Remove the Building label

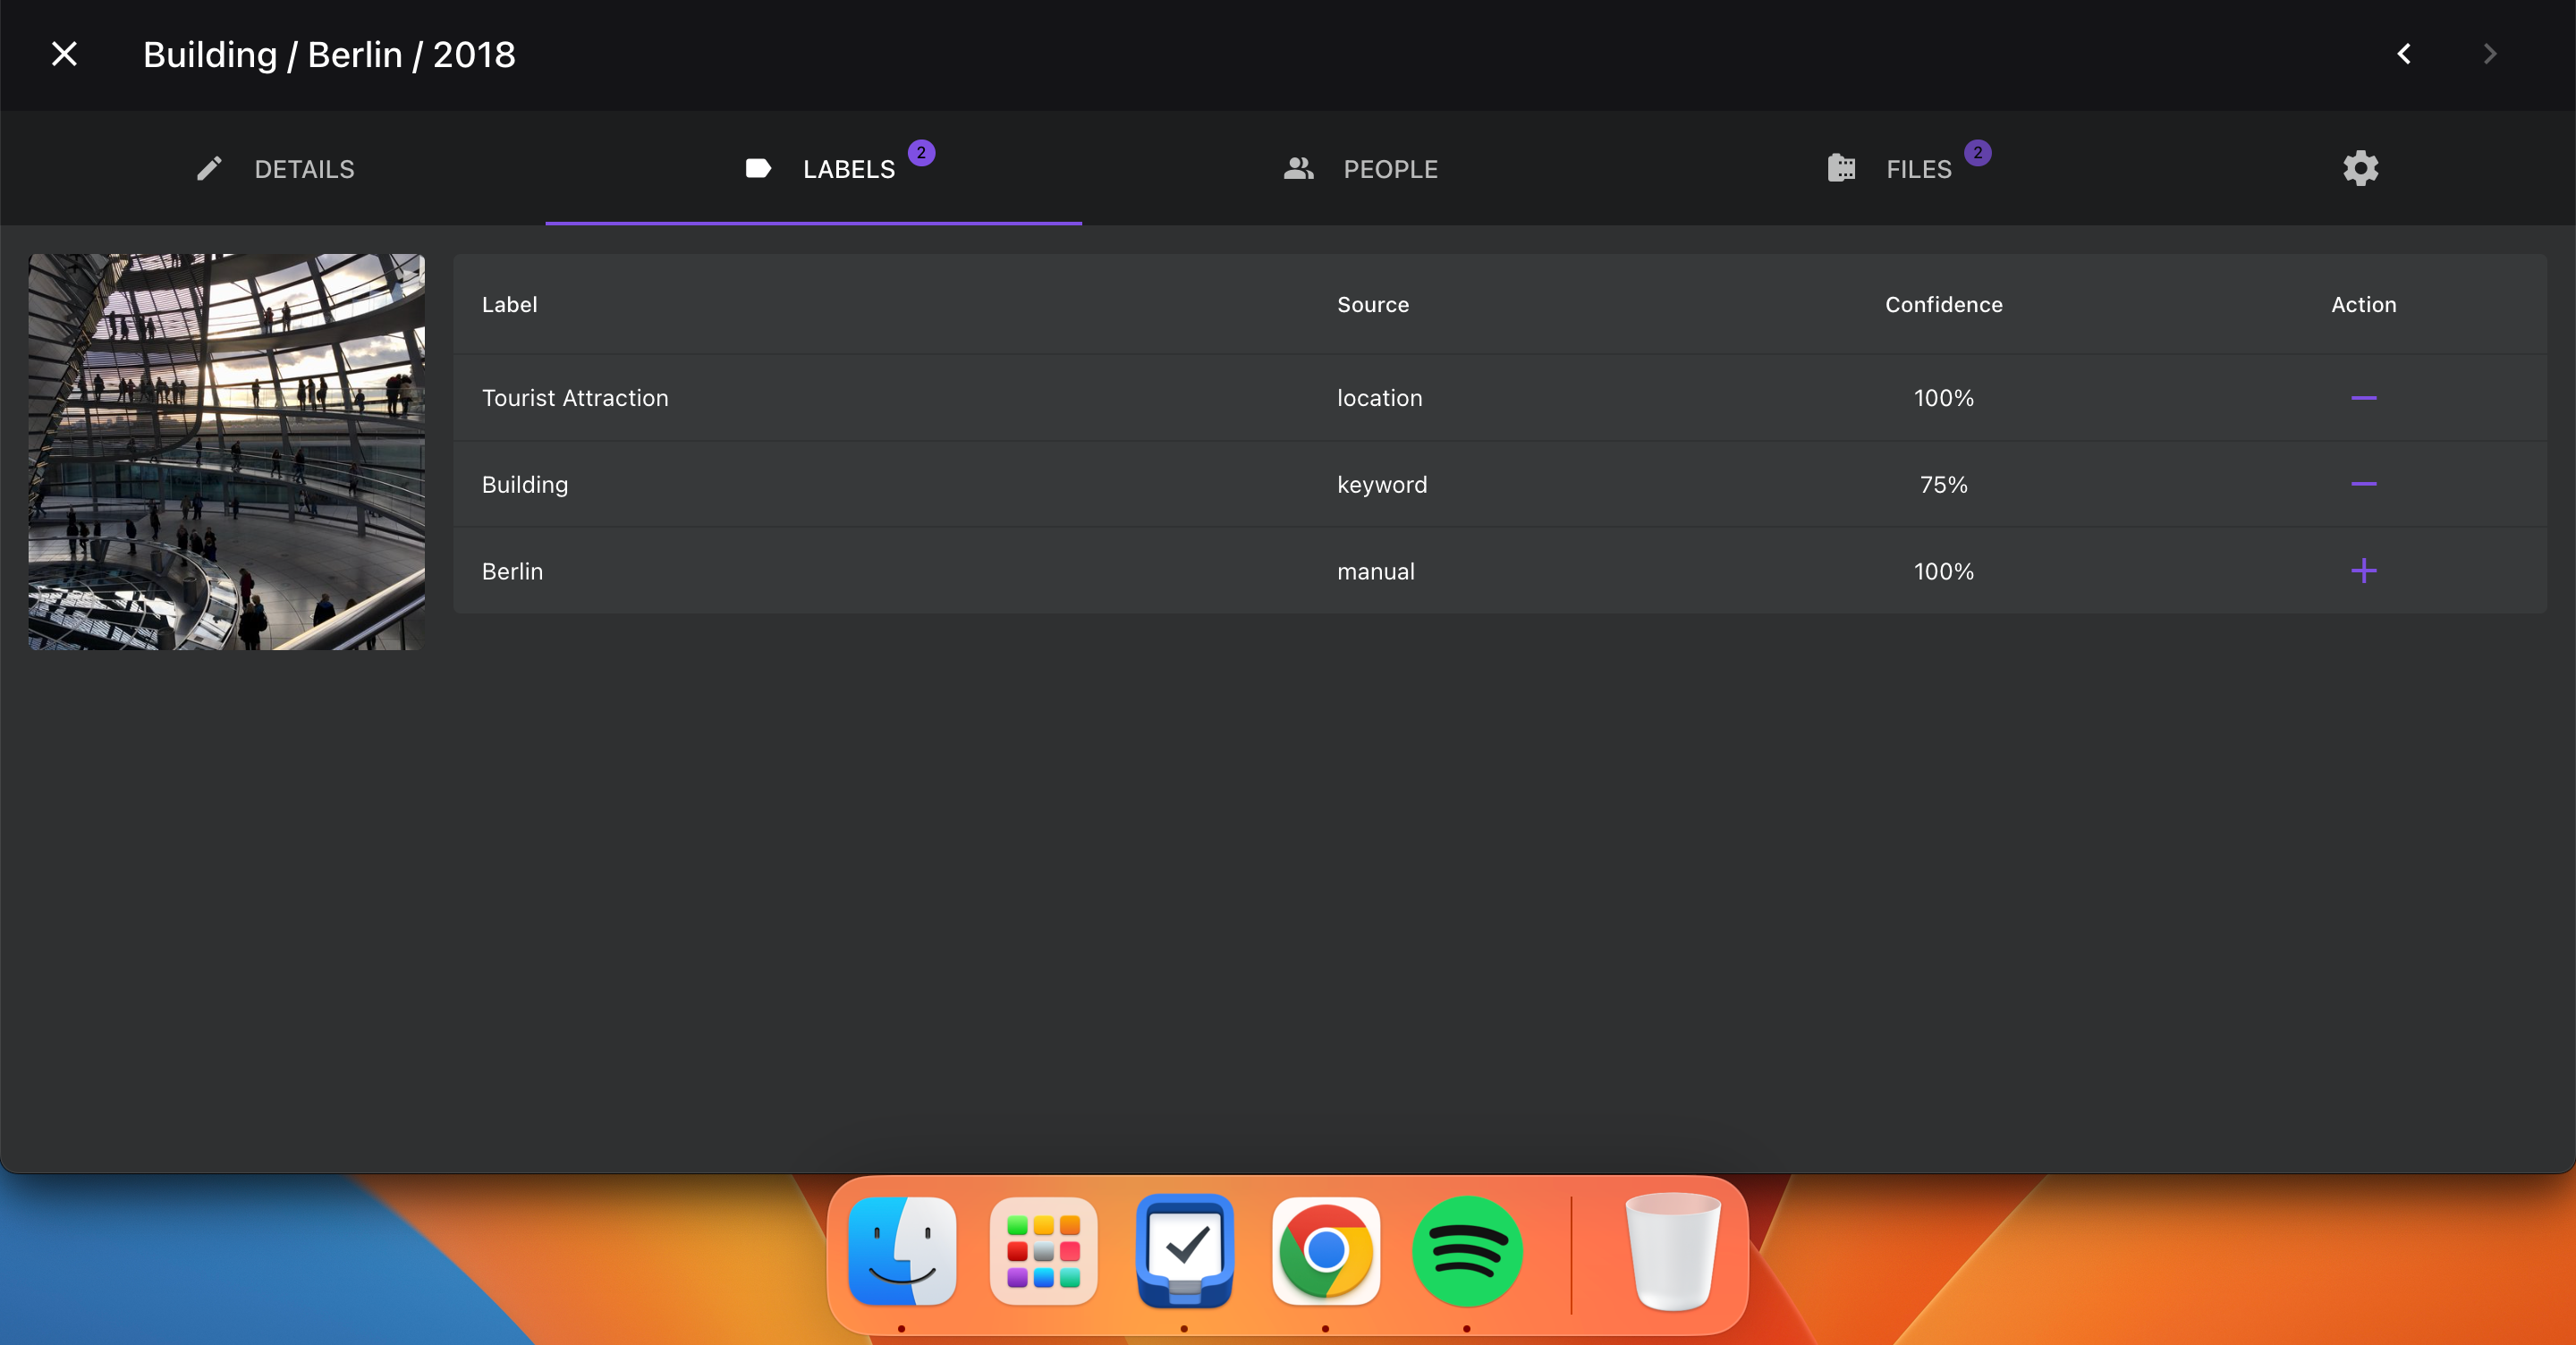tap(2363, 484)
